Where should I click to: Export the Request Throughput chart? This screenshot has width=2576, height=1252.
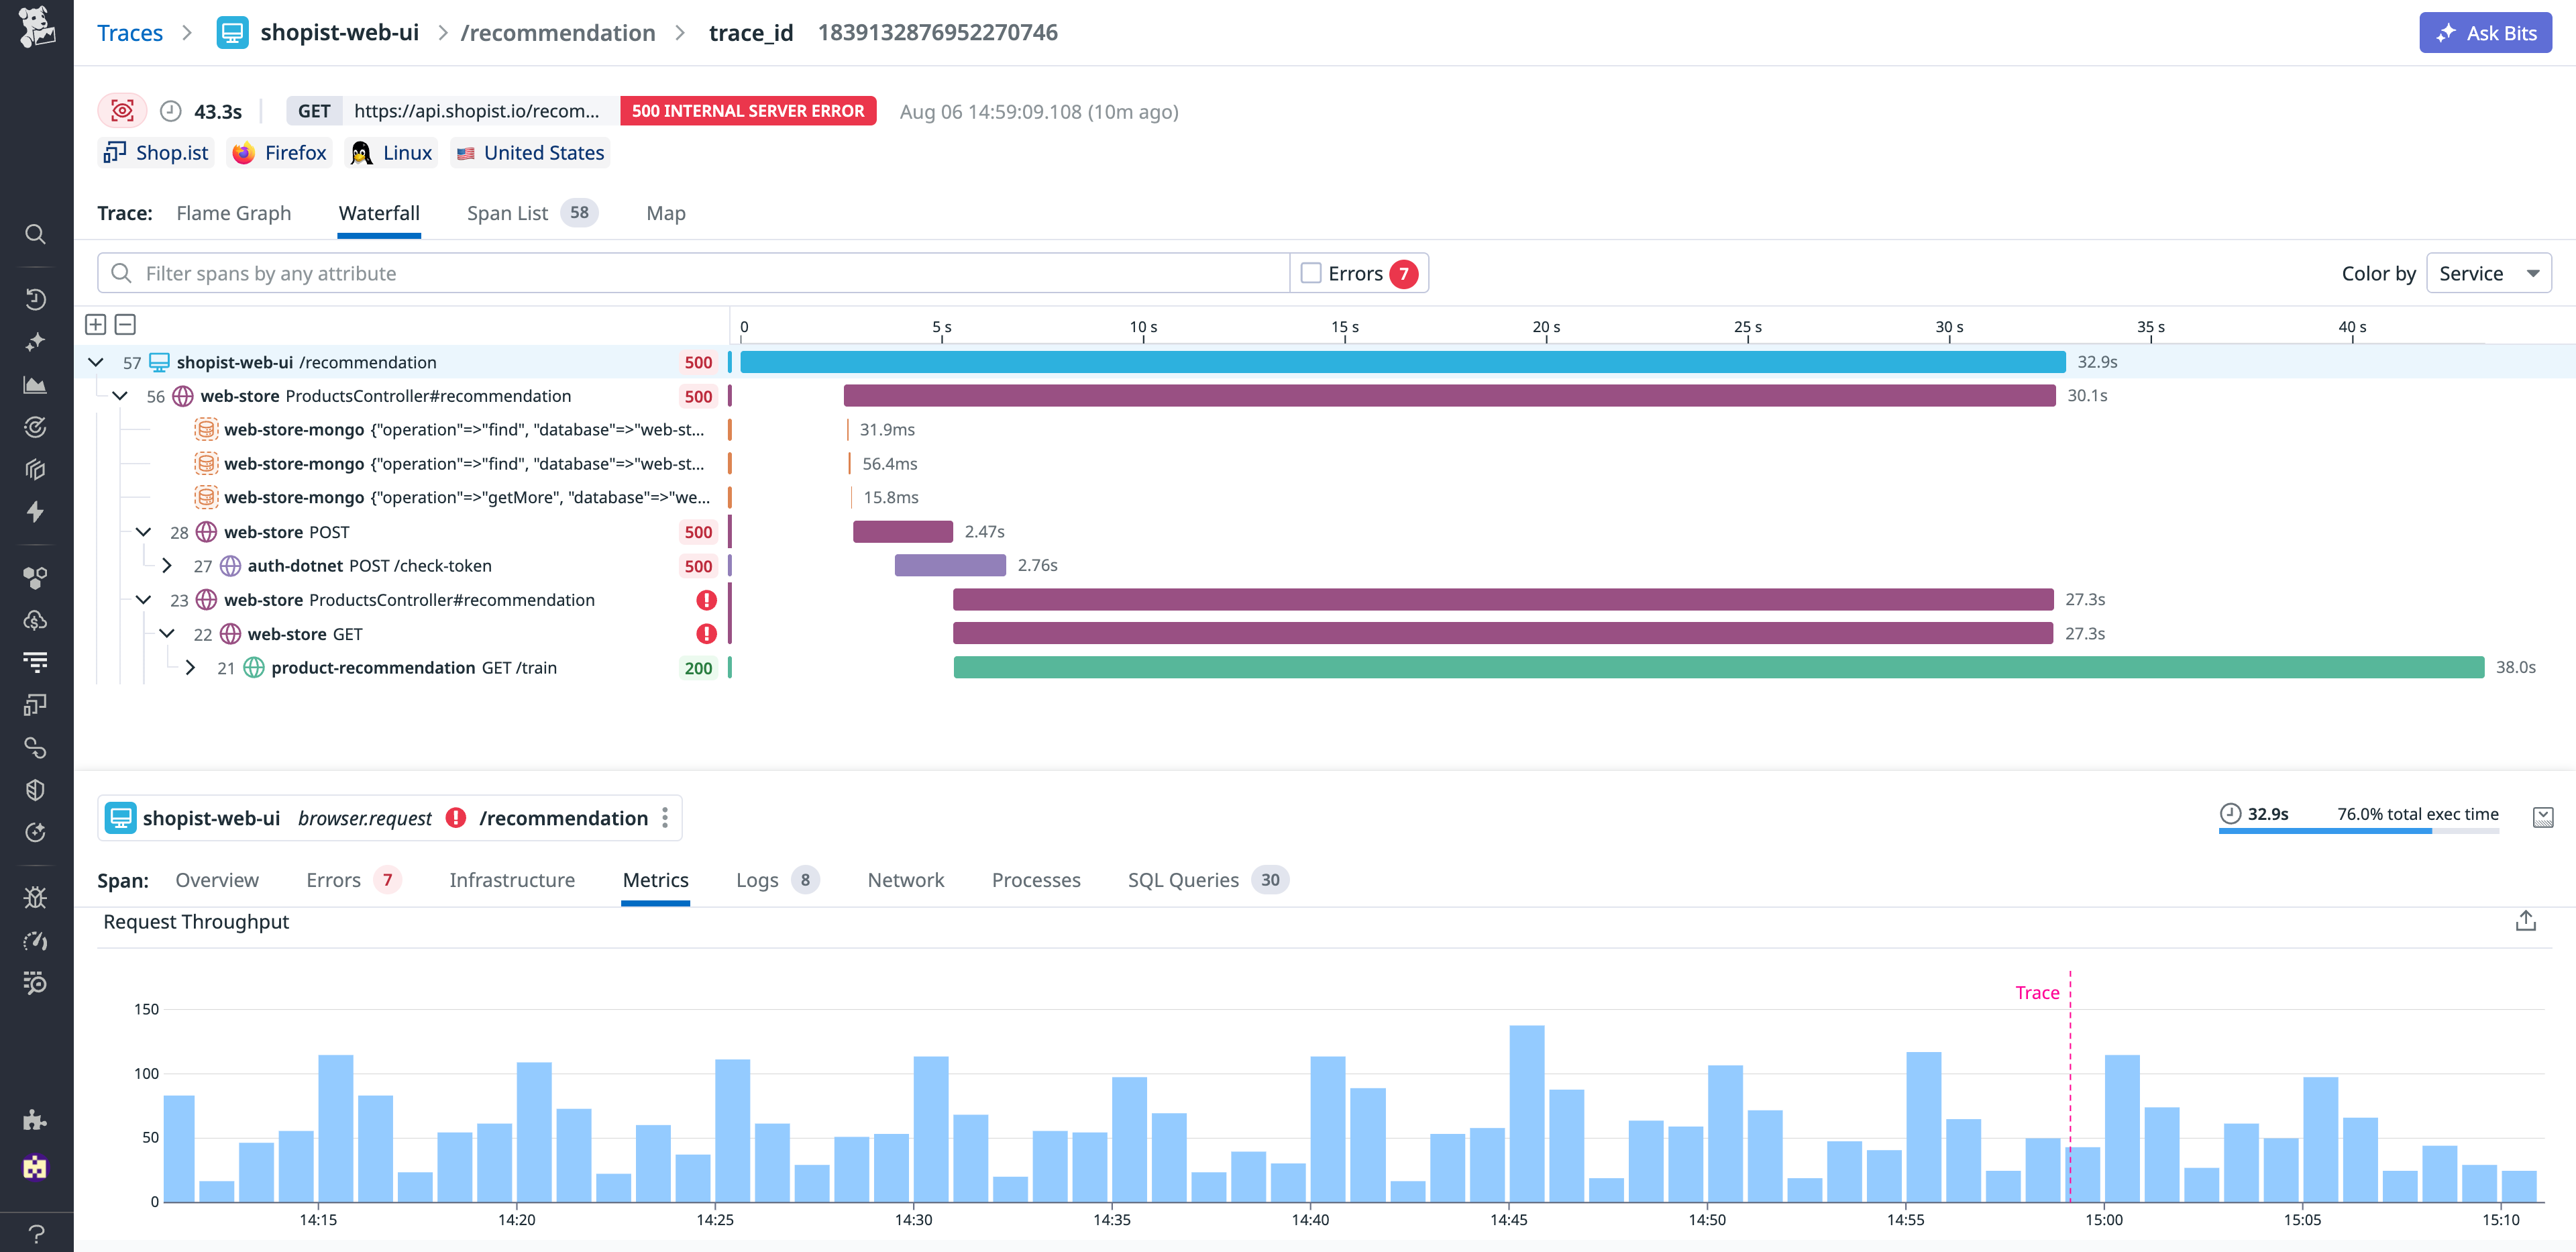click(2527, 920)
